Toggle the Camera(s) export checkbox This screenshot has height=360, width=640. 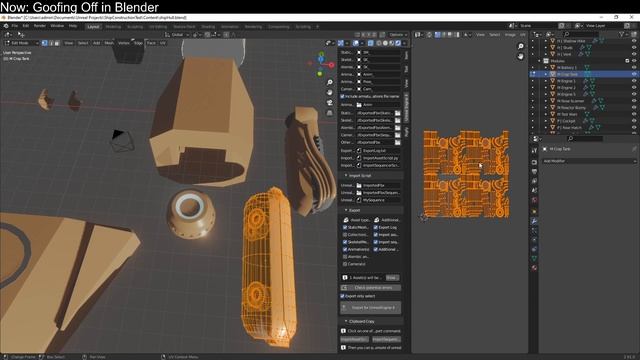point(345,264)
